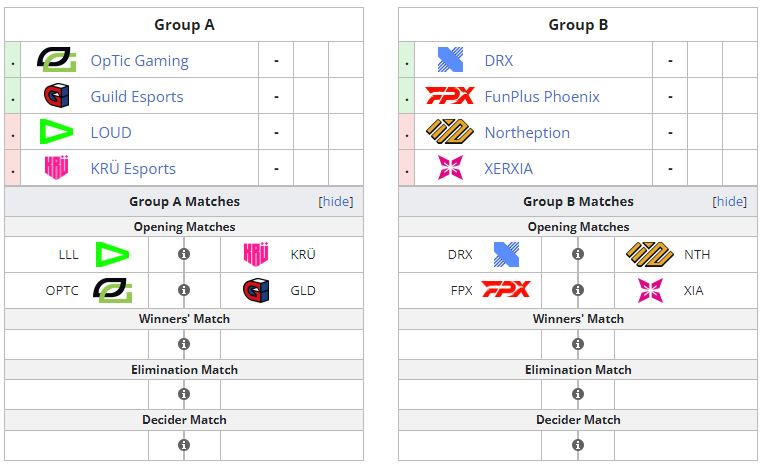Click the DRX blue logo in standings
This screenshot has height=464, width=764.
450,60
